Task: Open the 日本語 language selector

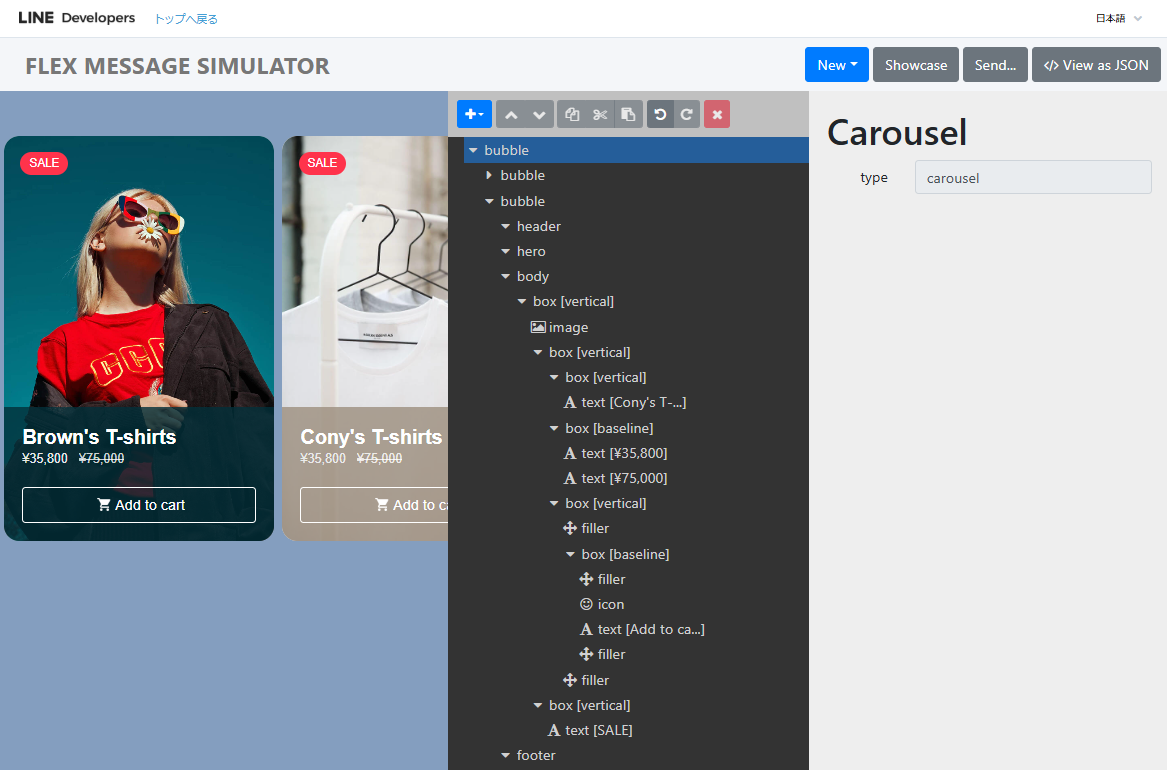Action: pyautogui.click(x=1118, y=18)
